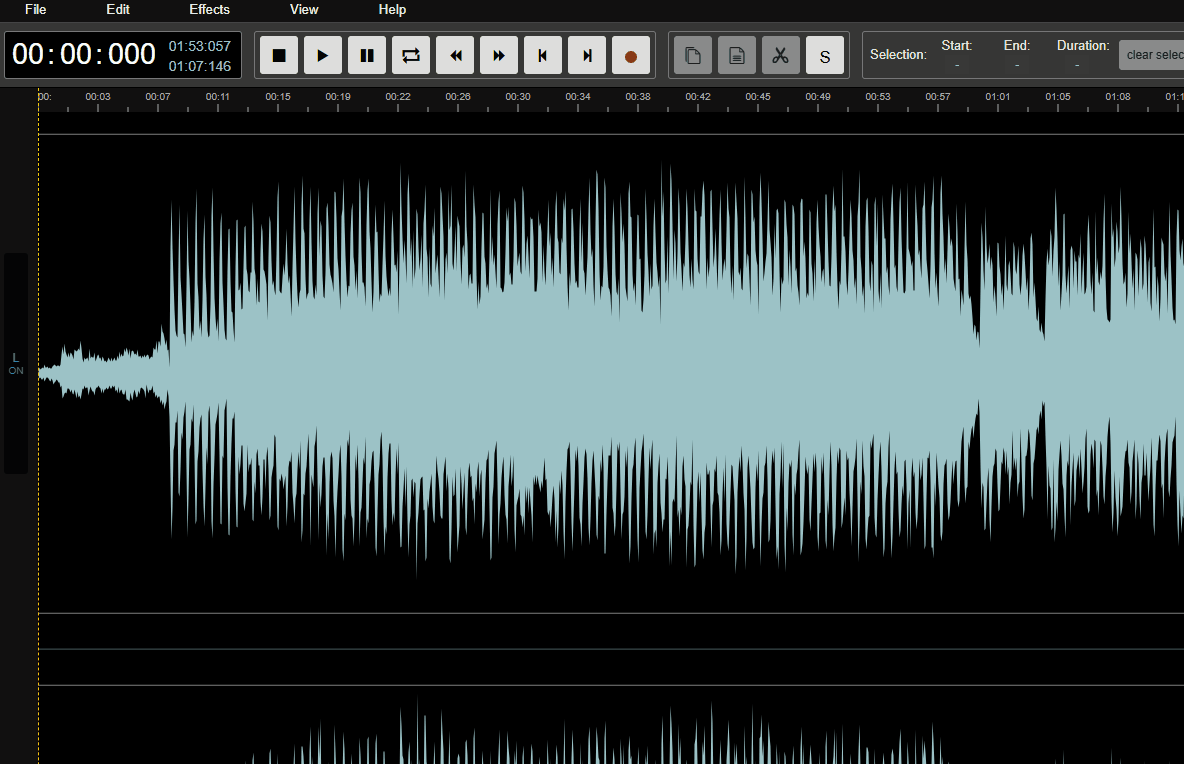The height and width of the screenshot is (764, 1184).
Task: Click the rewind button
Action: coord(455,55)
